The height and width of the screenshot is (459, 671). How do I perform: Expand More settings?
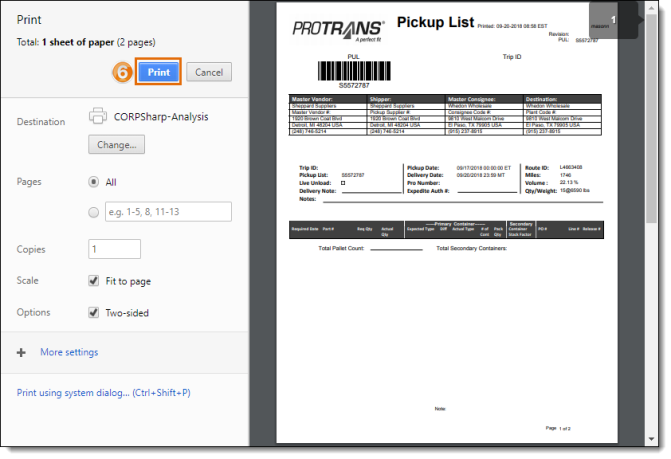(69, 352)
